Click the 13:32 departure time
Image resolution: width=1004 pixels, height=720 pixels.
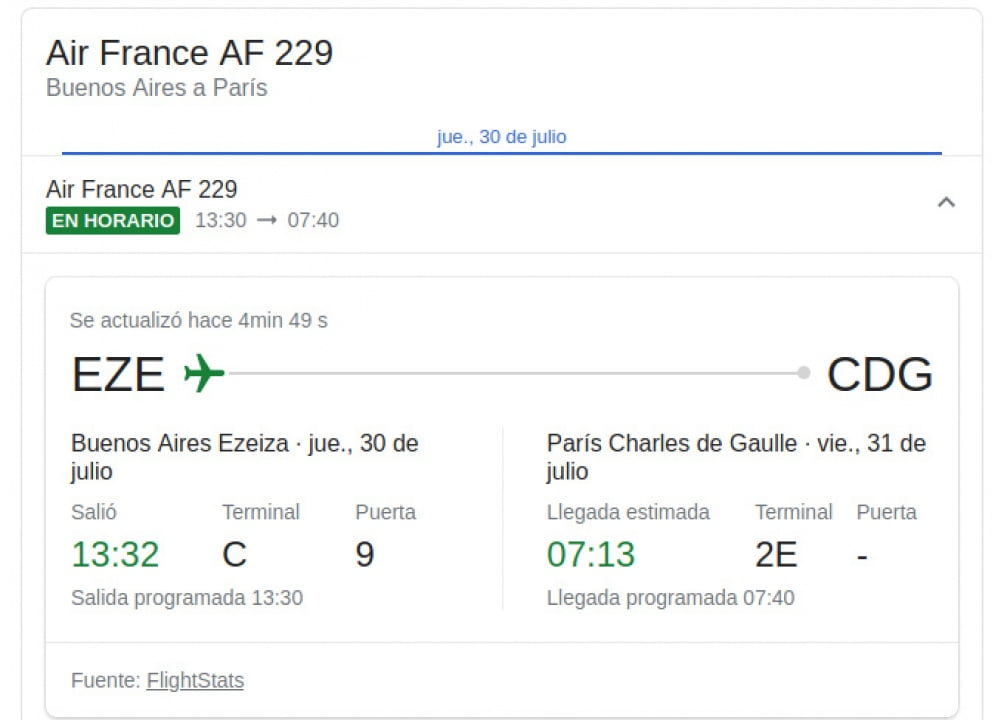pos(115,554)
